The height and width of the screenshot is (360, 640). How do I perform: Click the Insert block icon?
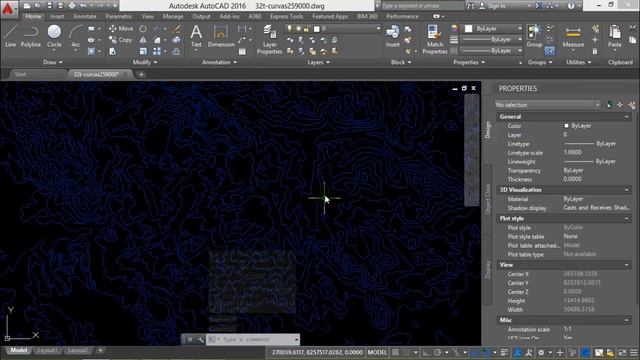coord(393,36)
